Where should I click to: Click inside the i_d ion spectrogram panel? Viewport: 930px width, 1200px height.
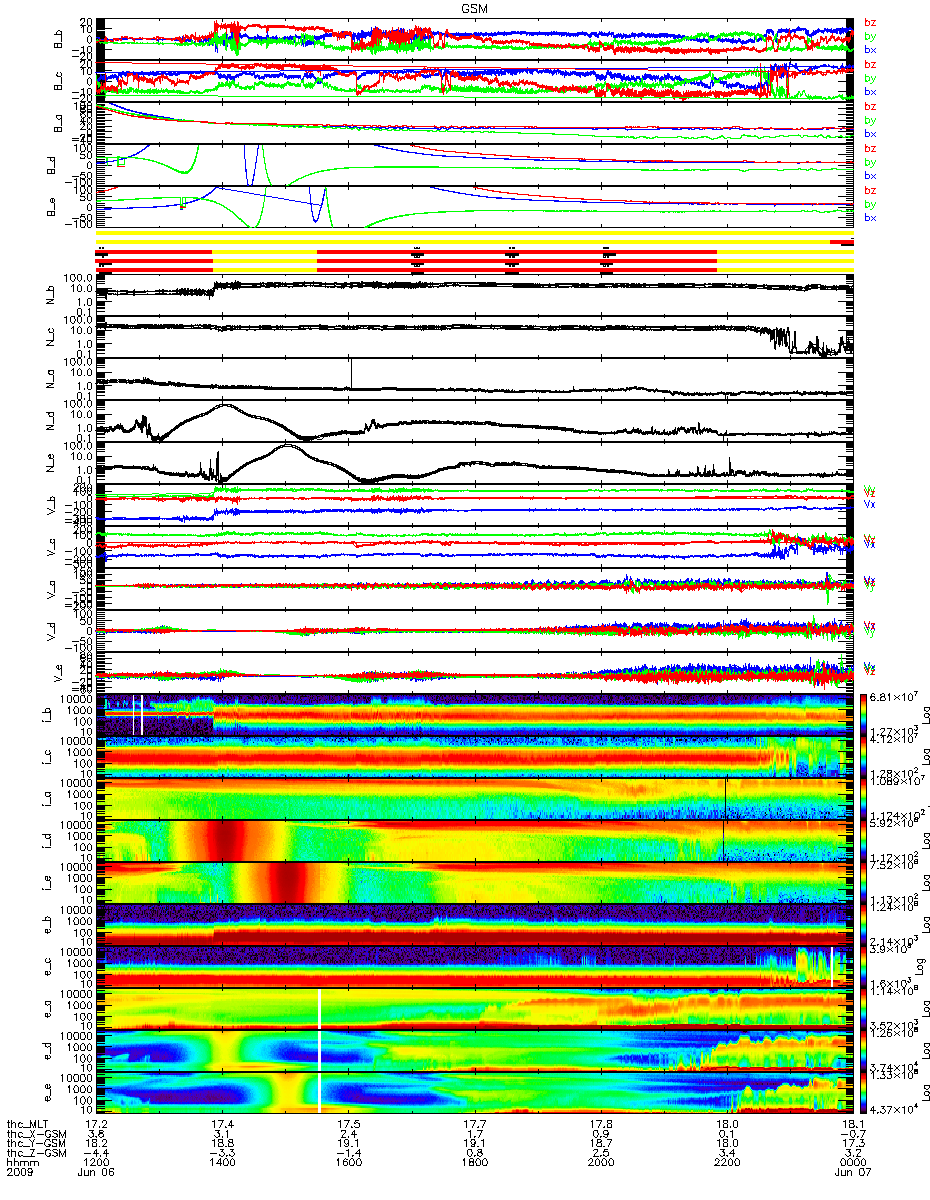coord(475,840)
